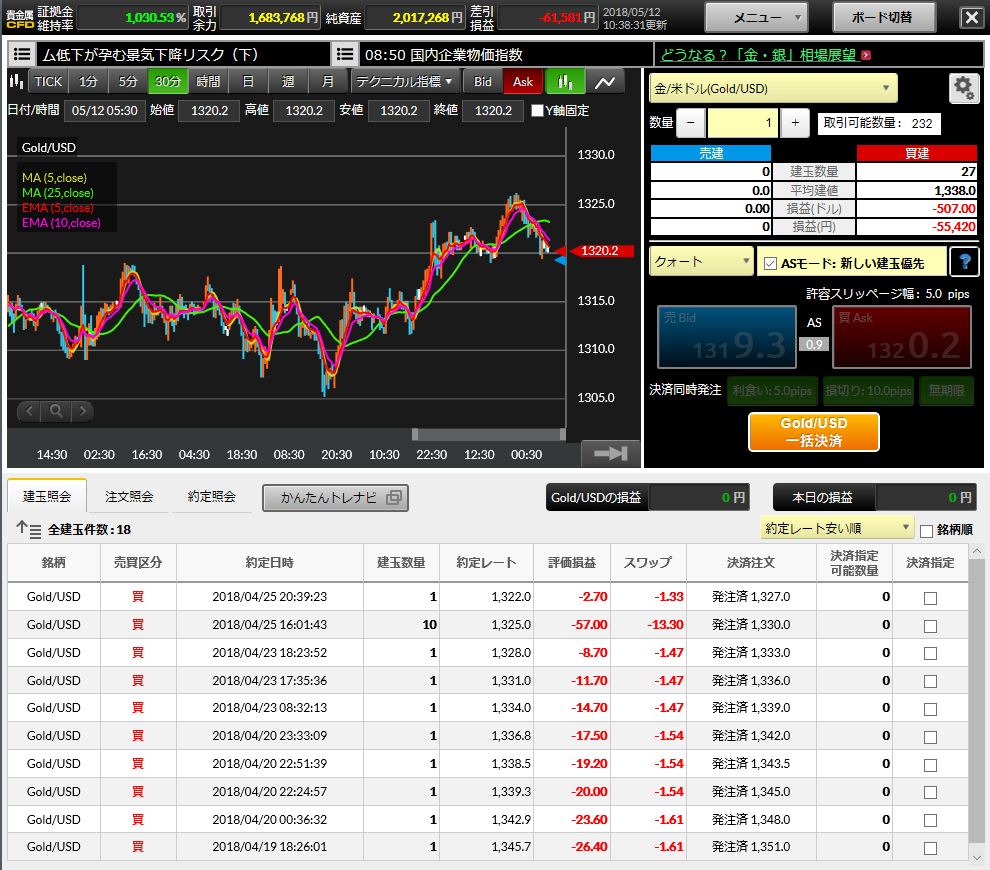Image resolution: width=990 pixels, height=870 pixels.
Task: Open the かんたんトレナビ popup window
Action: (335, 498)
